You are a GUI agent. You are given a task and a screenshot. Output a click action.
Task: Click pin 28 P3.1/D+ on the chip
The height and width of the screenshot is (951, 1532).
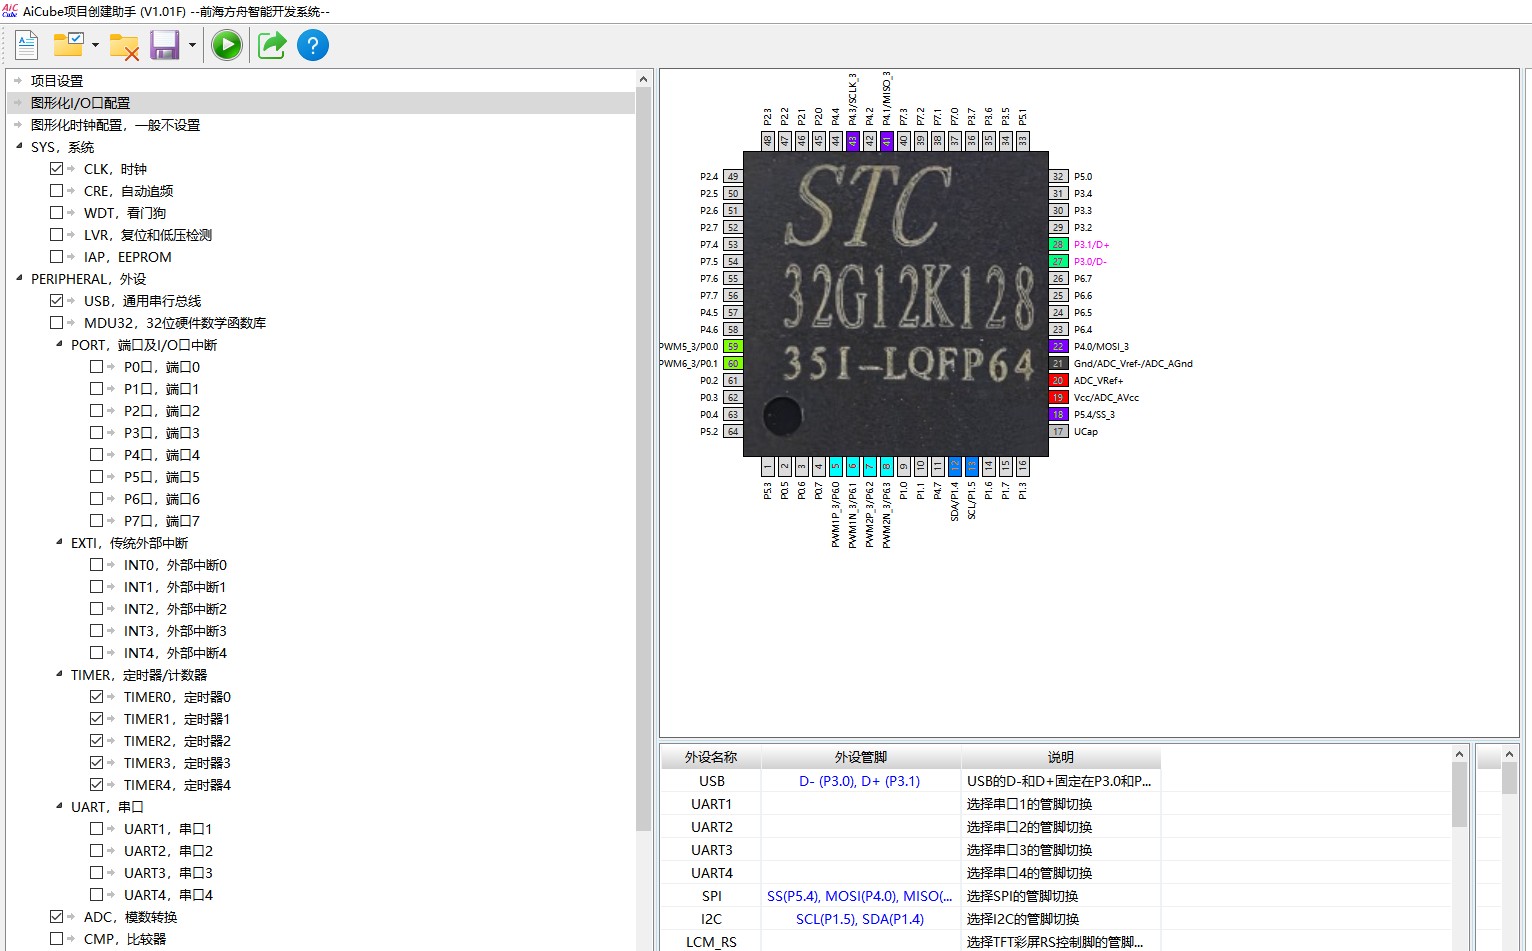1058,245
